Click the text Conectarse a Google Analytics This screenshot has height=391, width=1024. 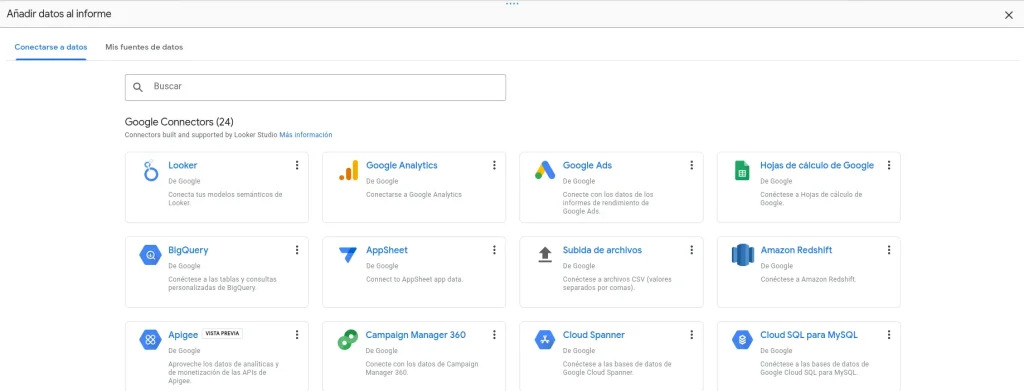click(413, 195)
